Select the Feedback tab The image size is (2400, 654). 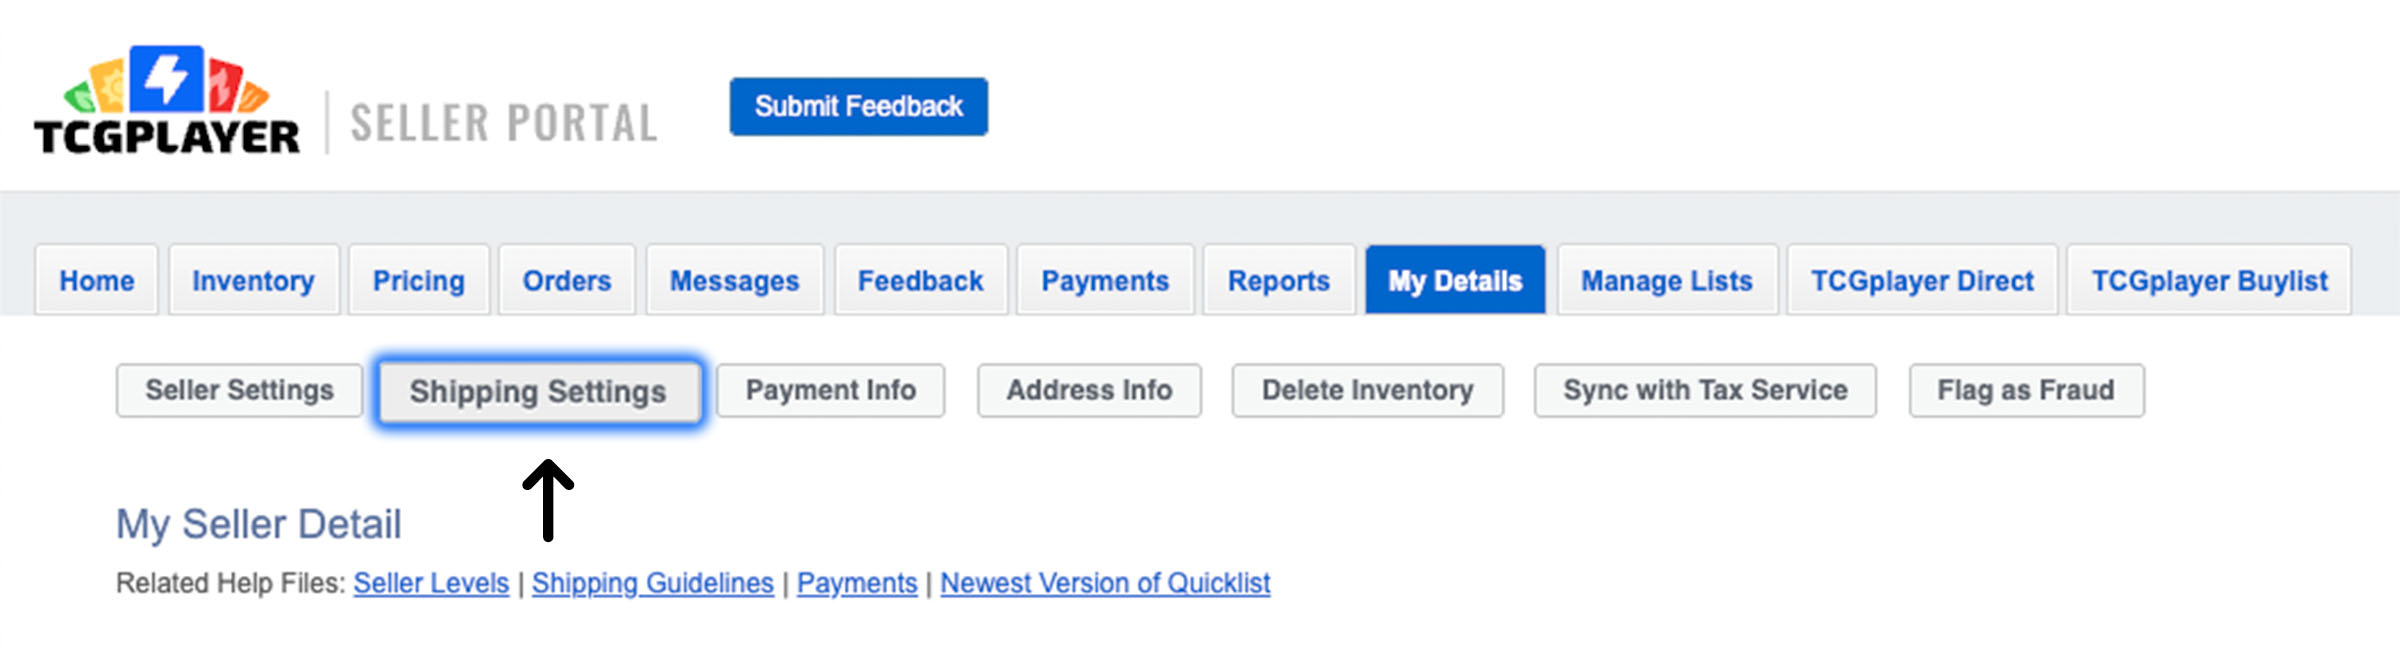tap(921, 281)
